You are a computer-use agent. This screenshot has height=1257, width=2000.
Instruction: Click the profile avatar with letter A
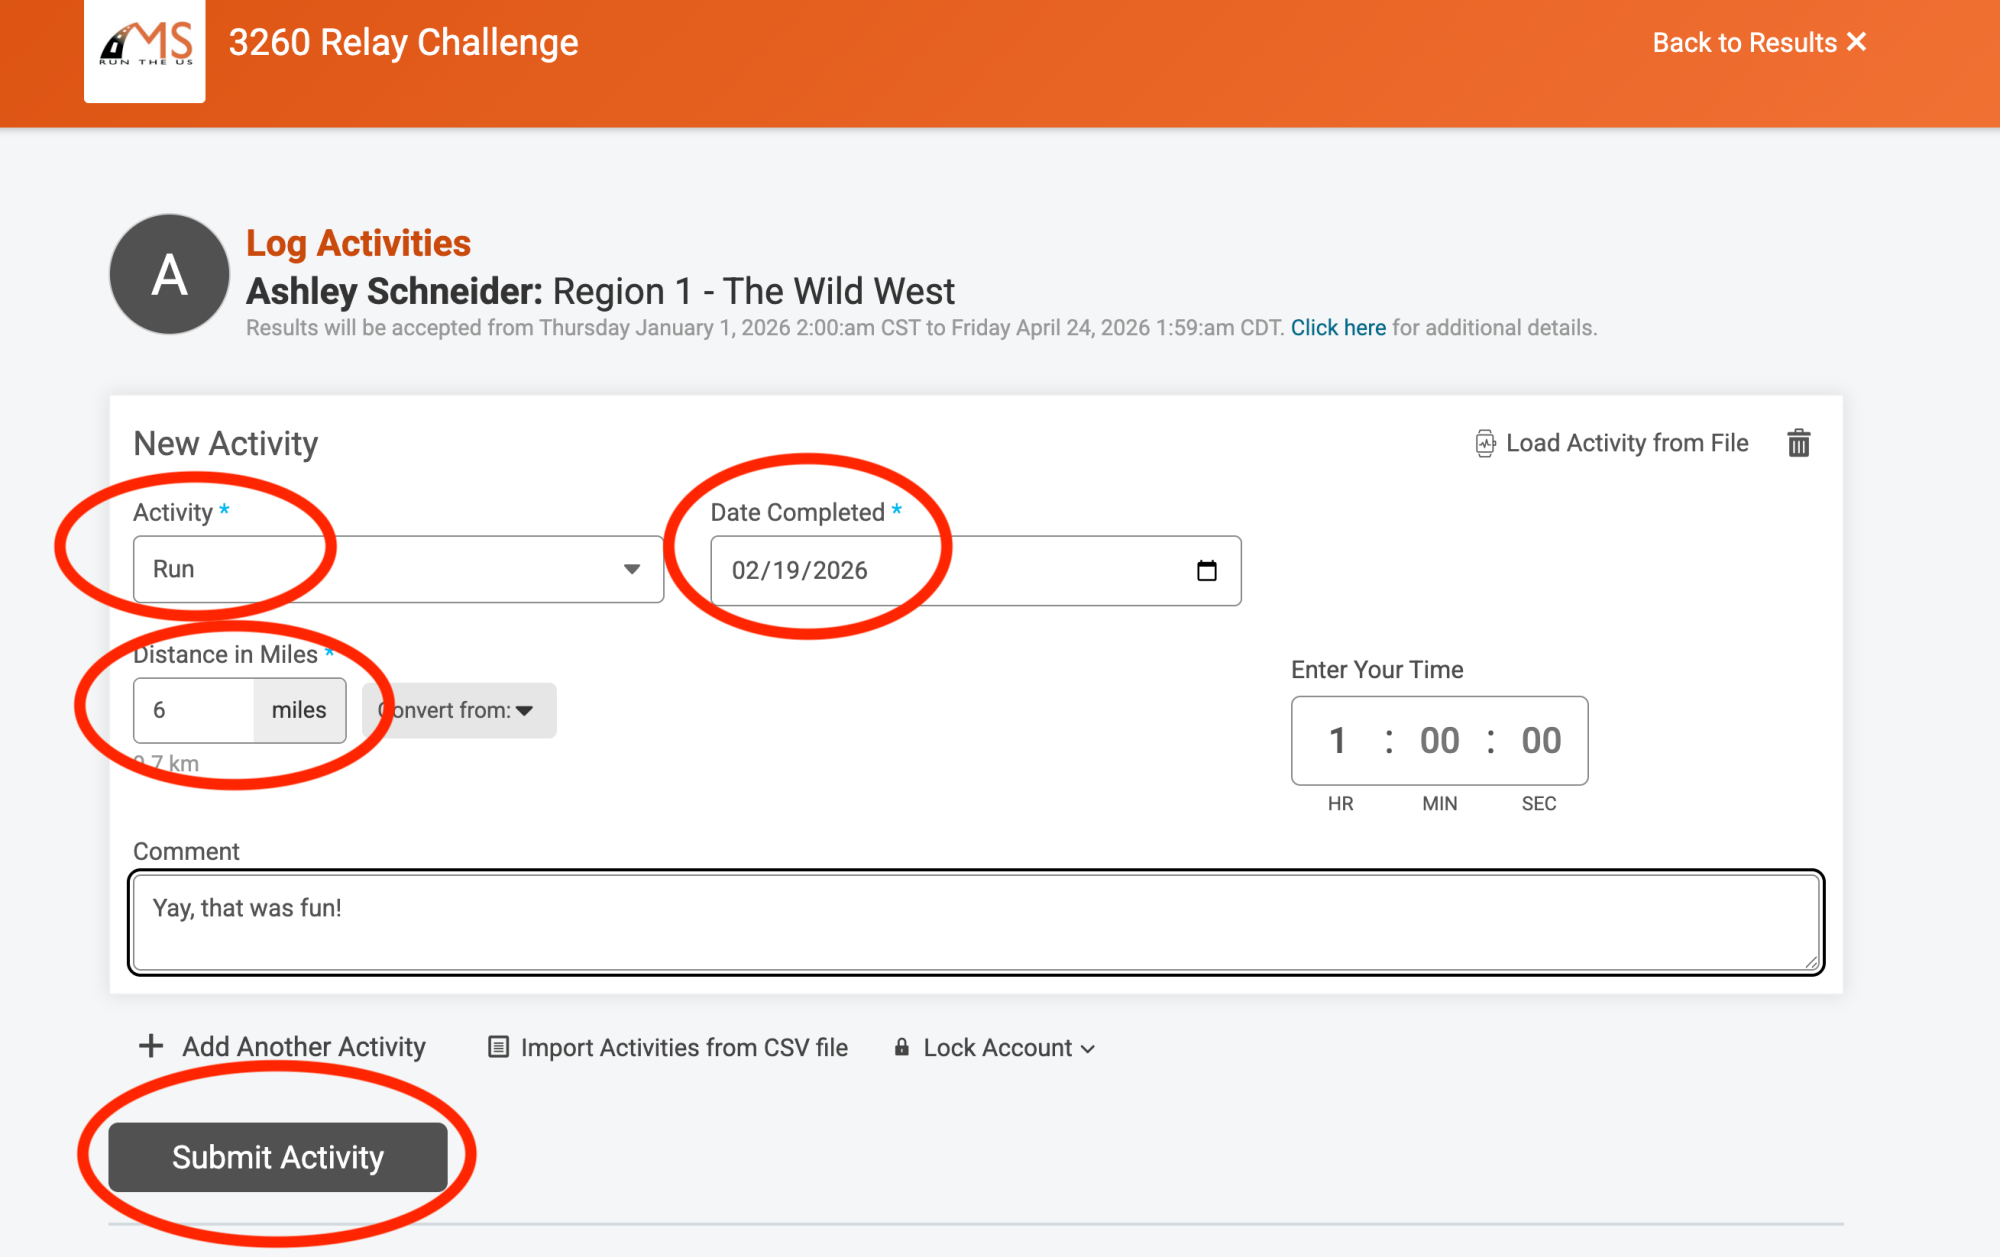[169, 274]
